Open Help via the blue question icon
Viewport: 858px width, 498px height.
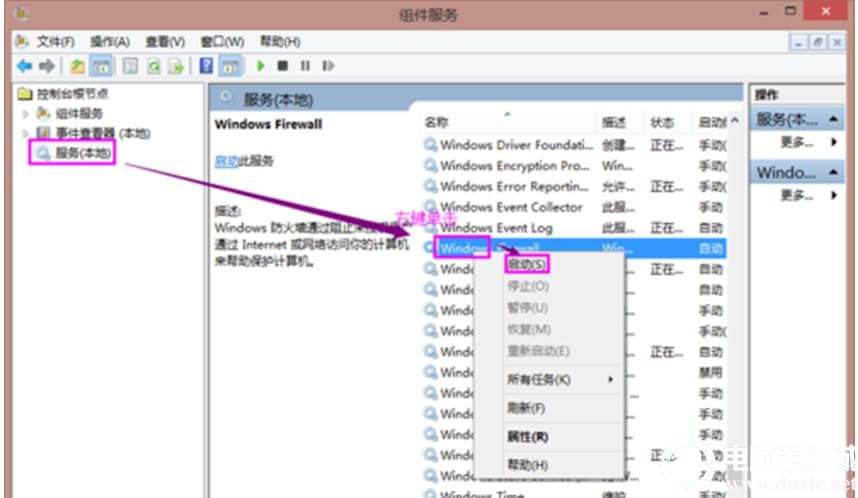(x=206, y=66)
